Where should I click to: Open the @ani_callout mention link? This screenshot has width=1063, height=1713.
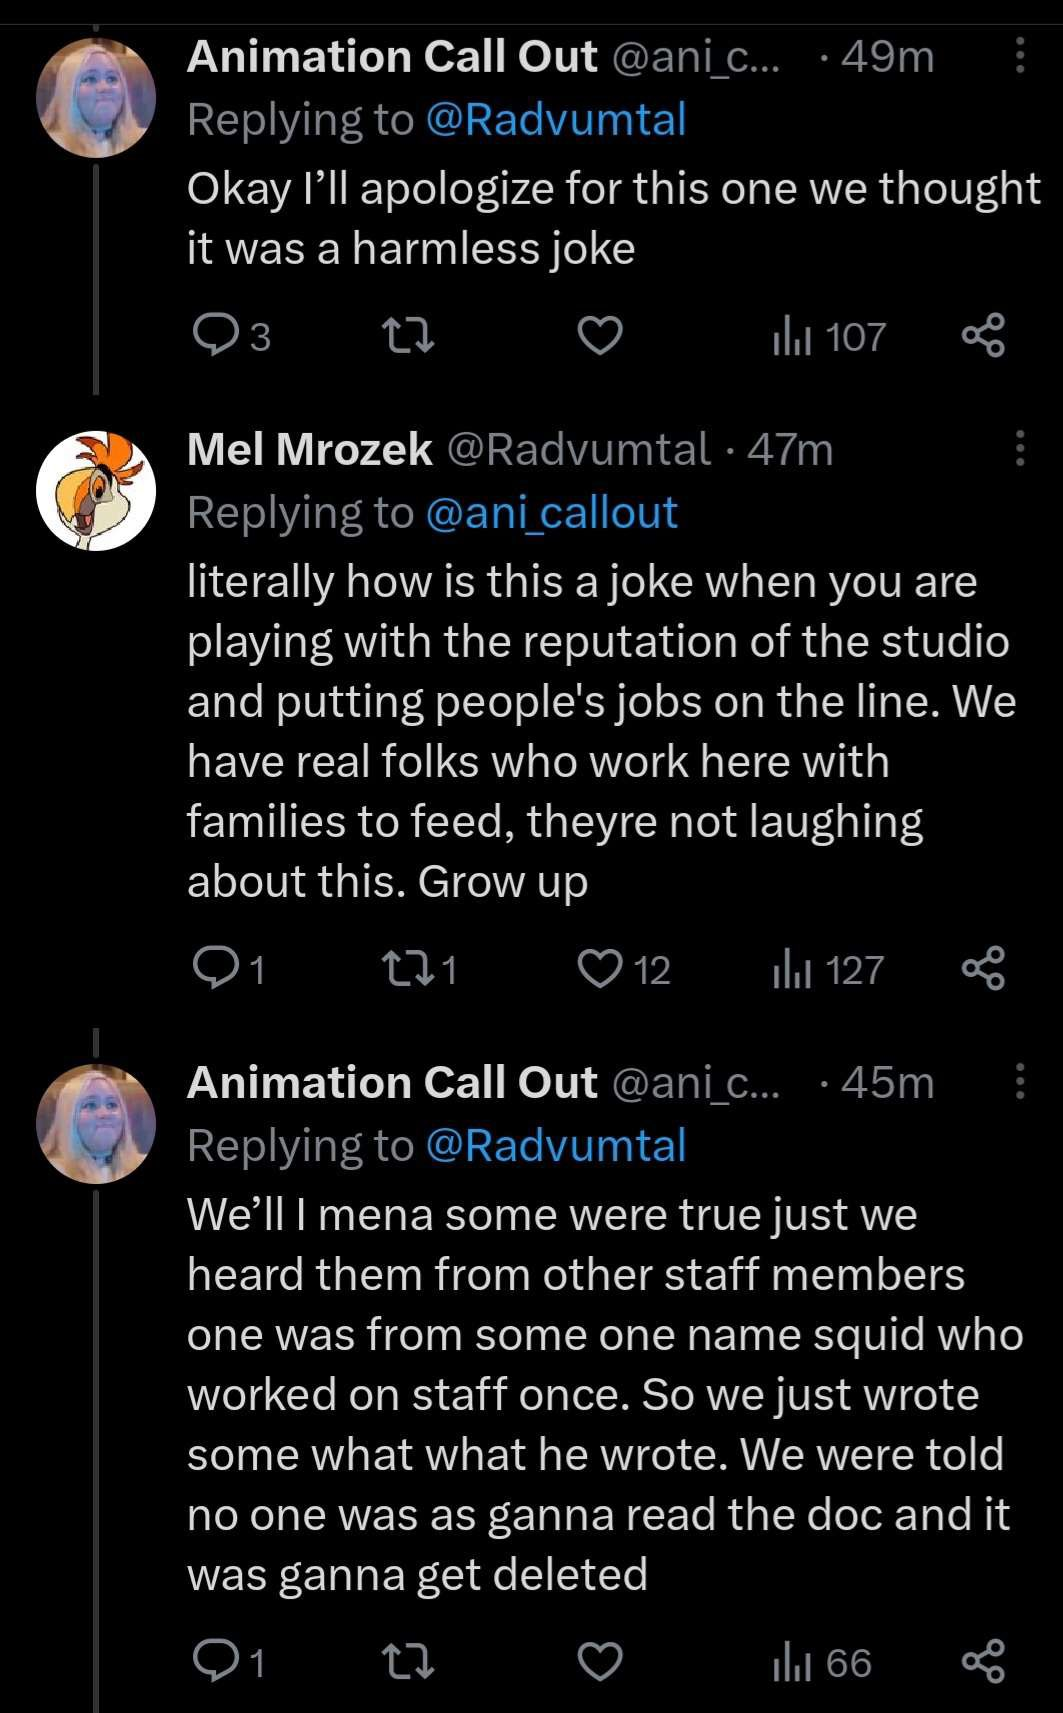pos(552,512)
